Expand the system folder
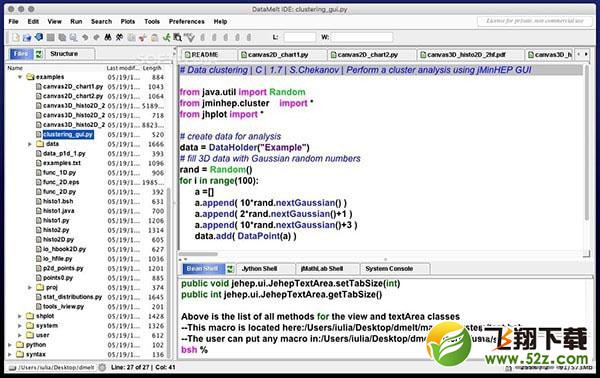Image resolution: width=600 pixels, height=378 pixels. click(x=20, y=326)
